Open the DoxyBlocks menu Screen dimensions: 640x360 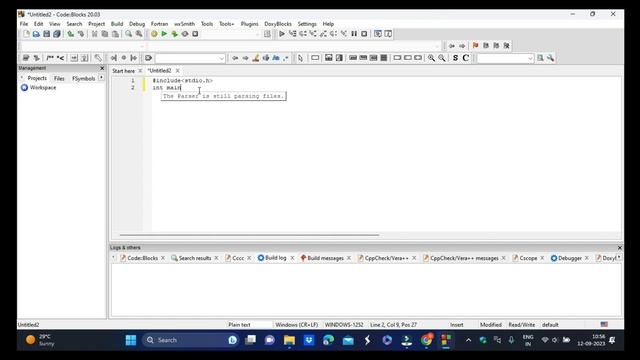click(x=278, y=24)
